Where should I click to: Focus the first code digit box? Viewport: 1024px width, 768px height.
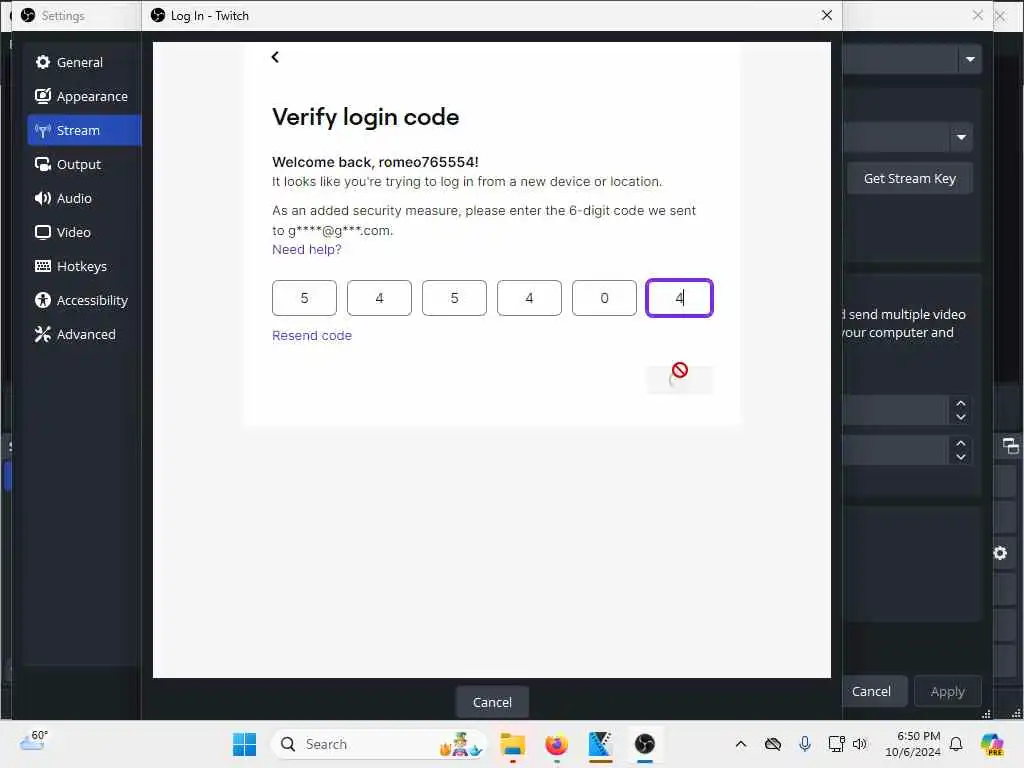(304, 298)
